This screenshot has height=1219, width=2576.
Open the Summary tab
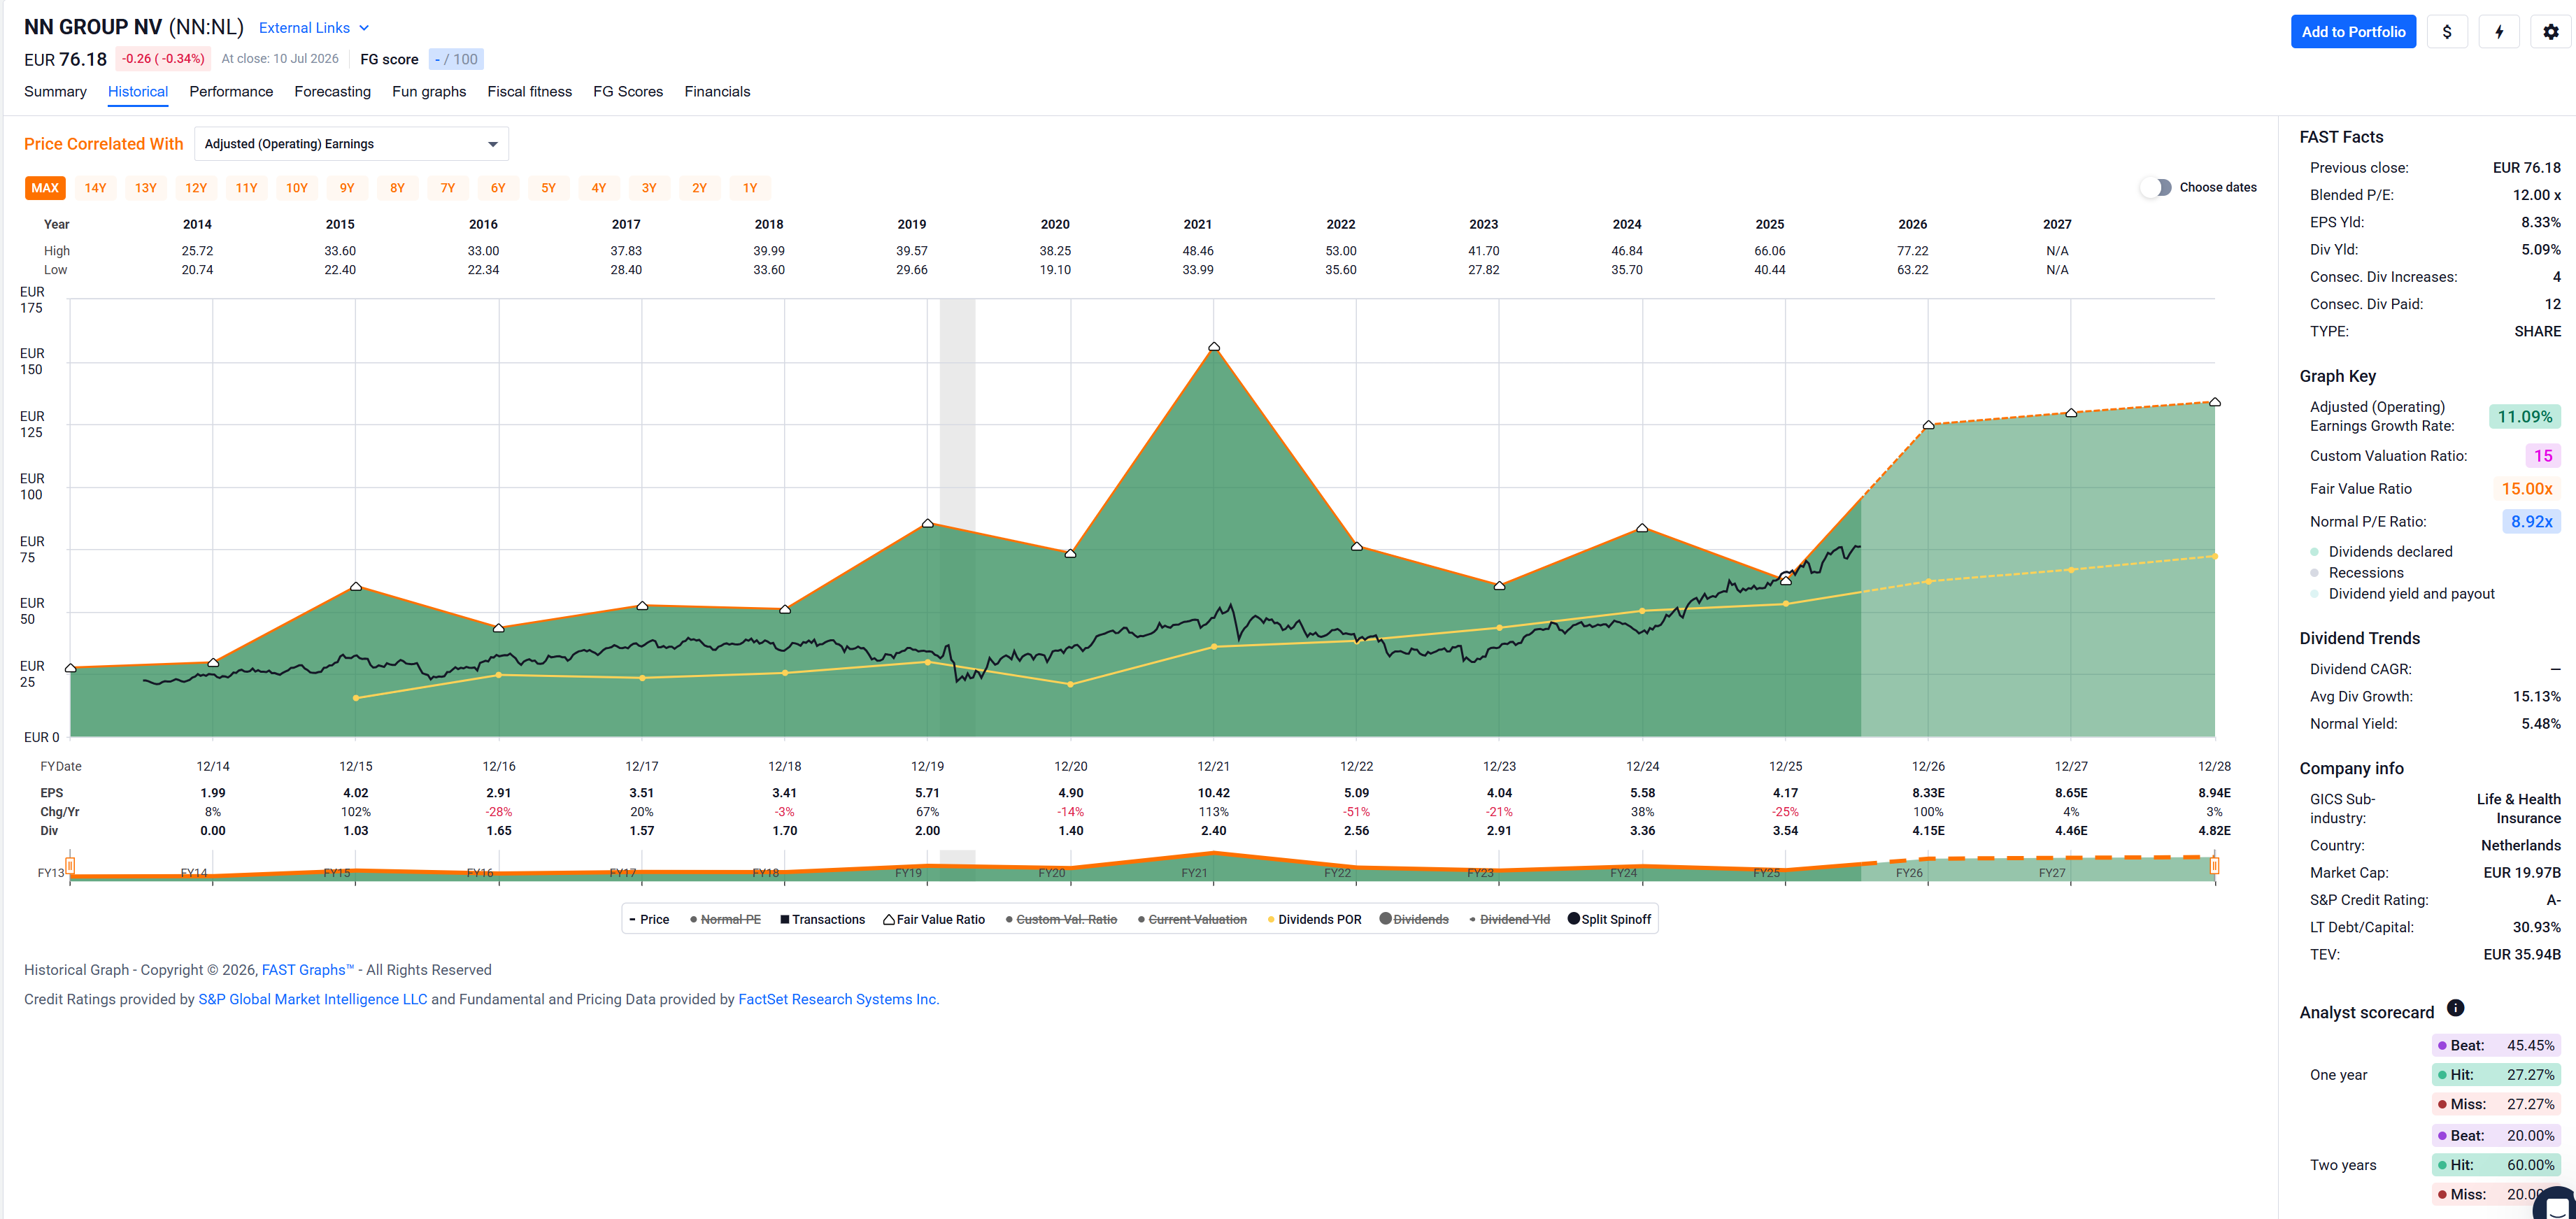(x=55, y=91)
